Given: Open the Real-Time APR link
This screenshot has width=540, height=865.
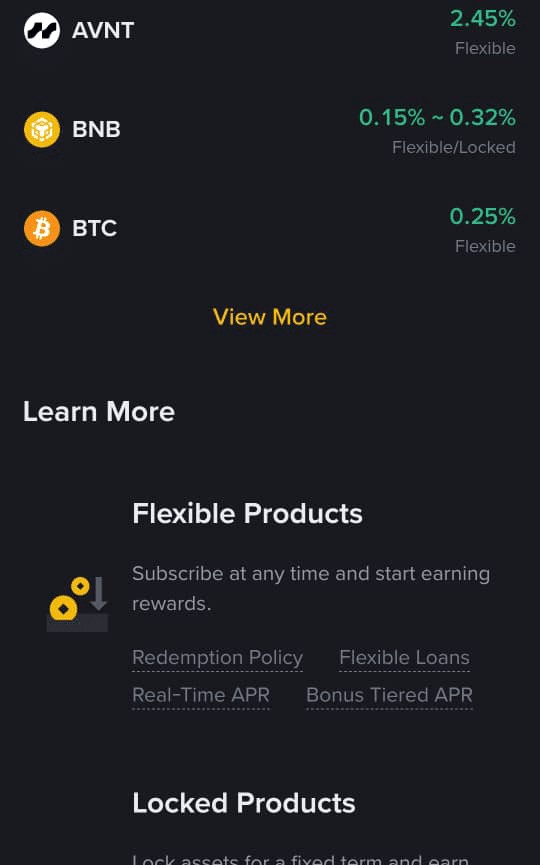Looking at the screenshot, I should [x=201, y=695].
